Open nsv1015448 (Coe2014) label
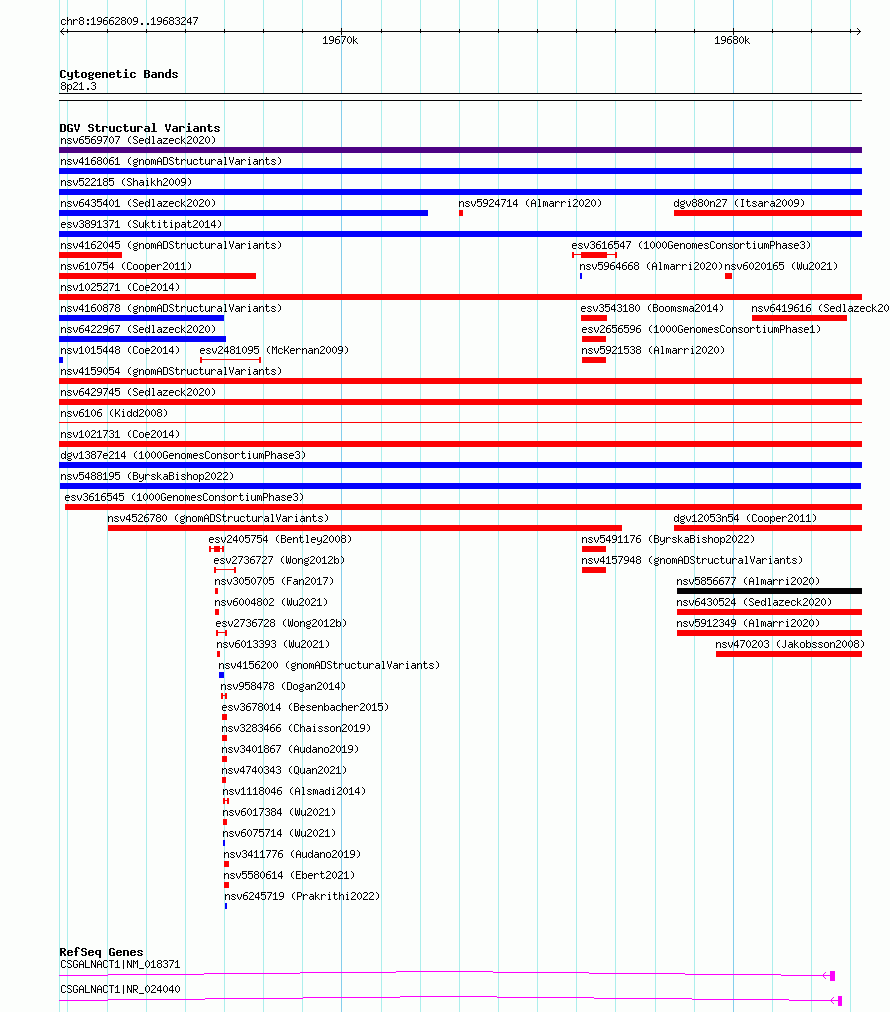 (120, 350)
